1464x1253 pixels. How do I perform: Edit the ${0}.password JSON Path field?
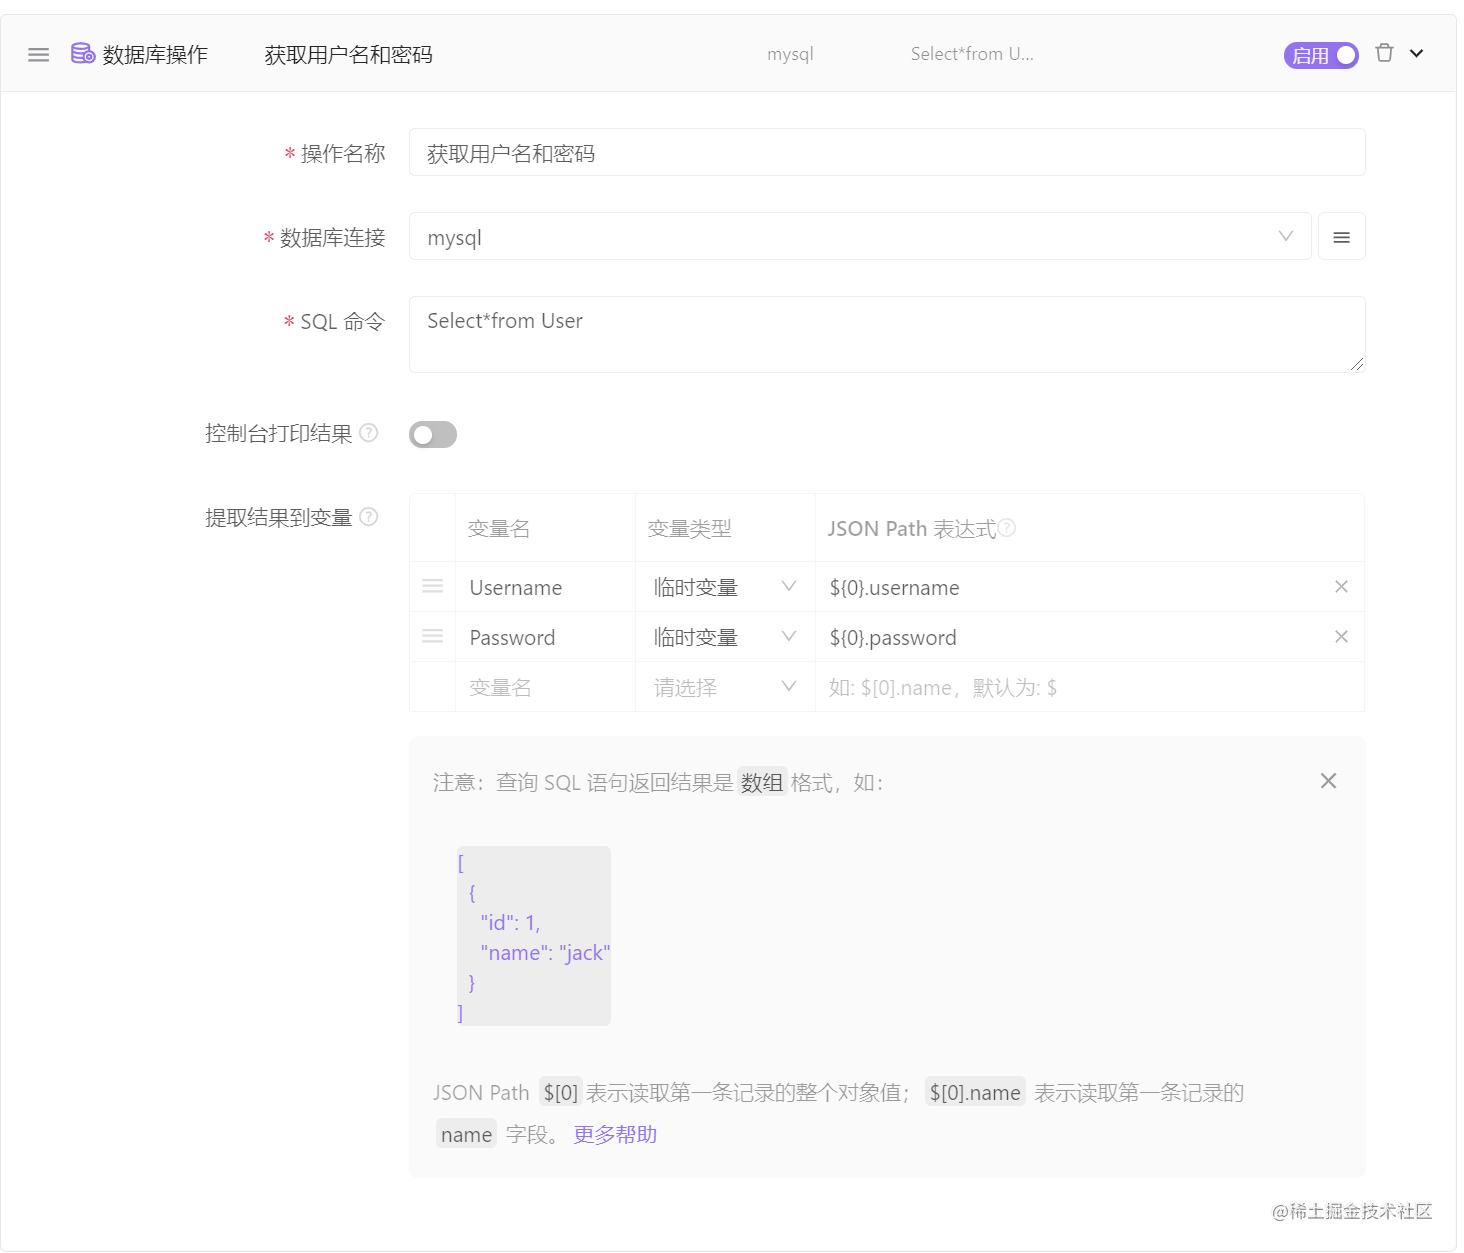1070,637
